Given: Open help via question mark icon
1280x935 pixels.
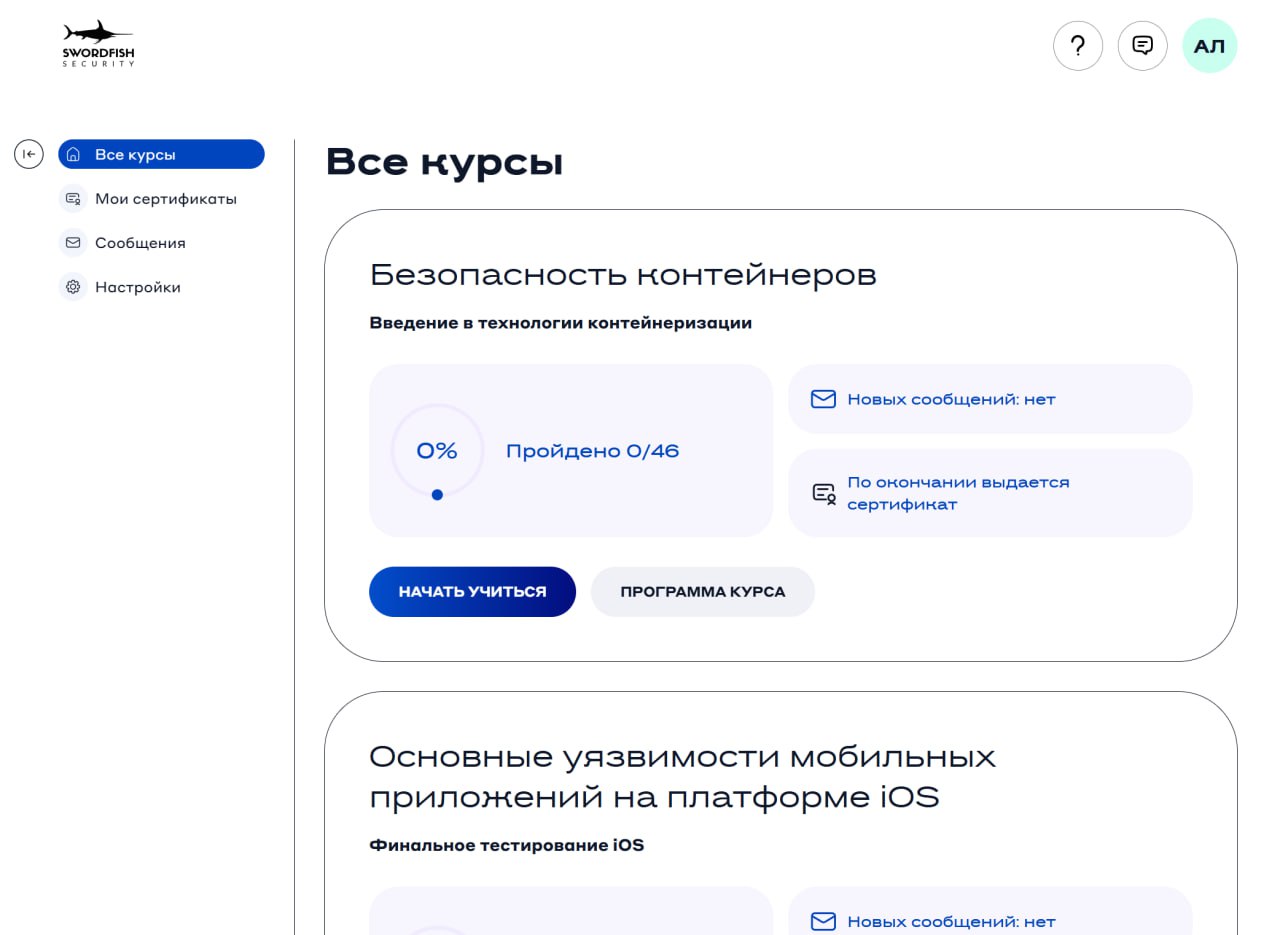Looking at the screenshot, I should coord(1077,46).
